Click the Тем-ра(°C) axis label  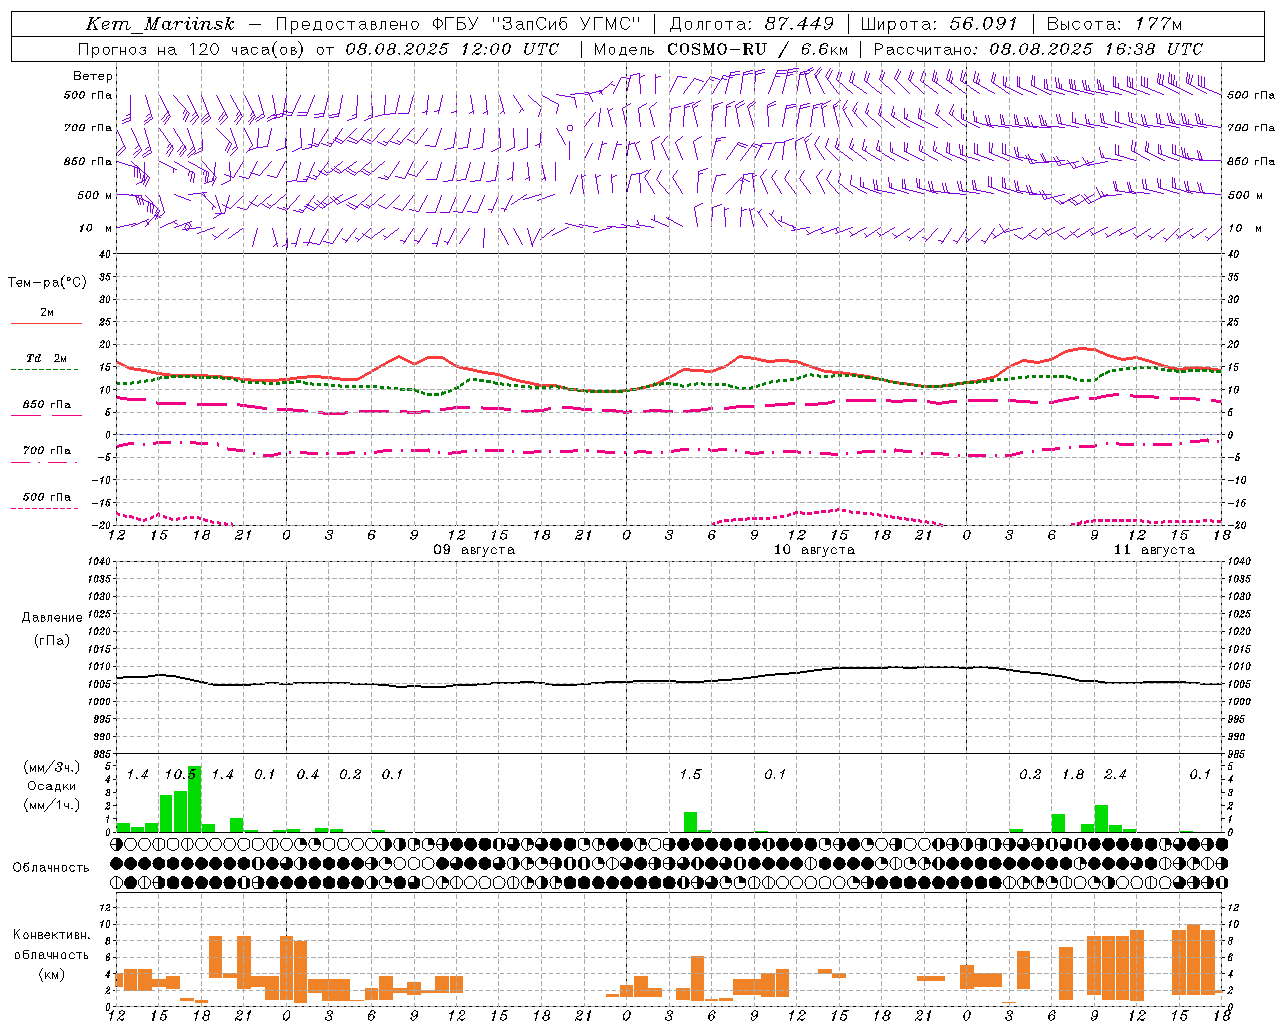point(47,283)
